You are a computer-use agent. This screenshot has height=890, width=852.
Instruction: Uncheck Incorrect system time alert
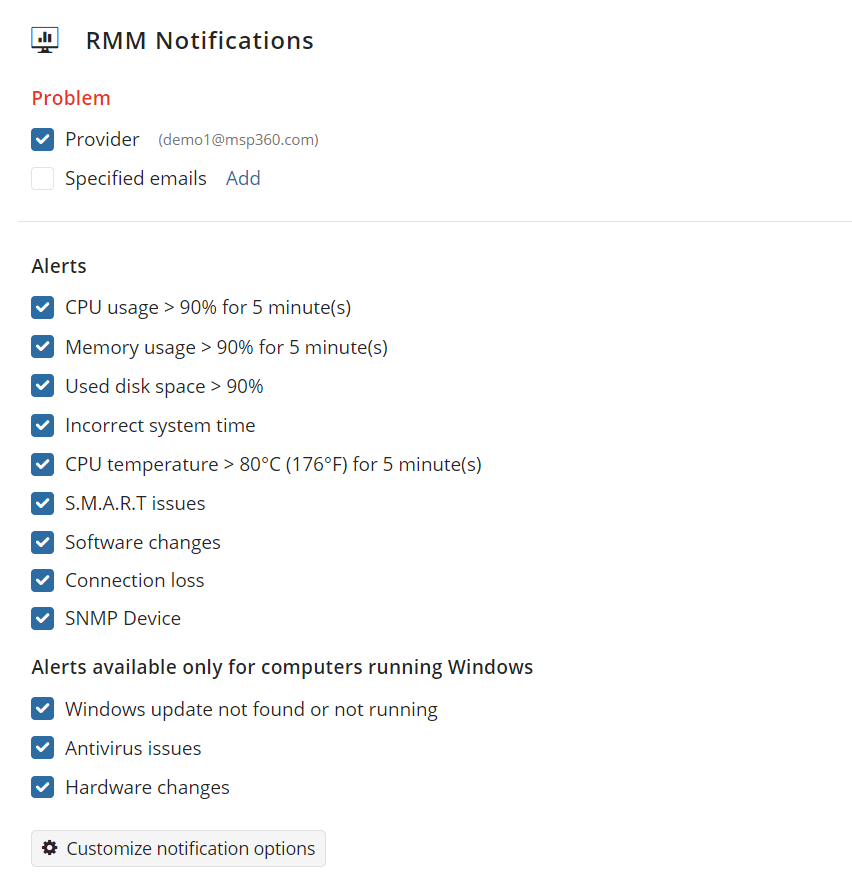pyautogui.click(x=43, y=425)
